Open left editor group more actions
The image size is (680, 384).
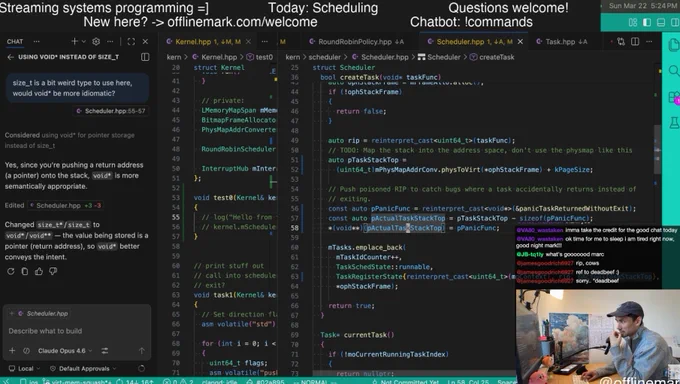(265, 42)
